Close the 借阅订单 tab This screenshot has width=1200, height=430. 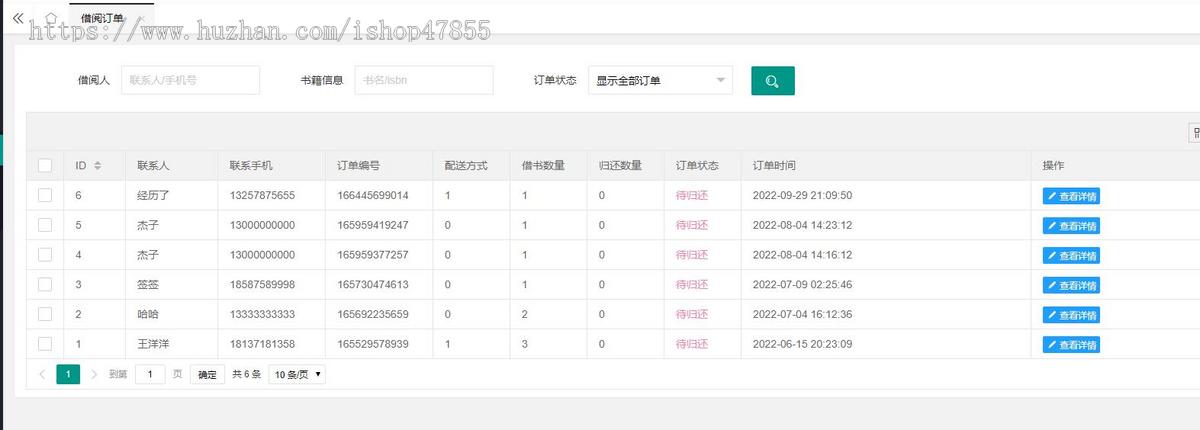point(140,18)
